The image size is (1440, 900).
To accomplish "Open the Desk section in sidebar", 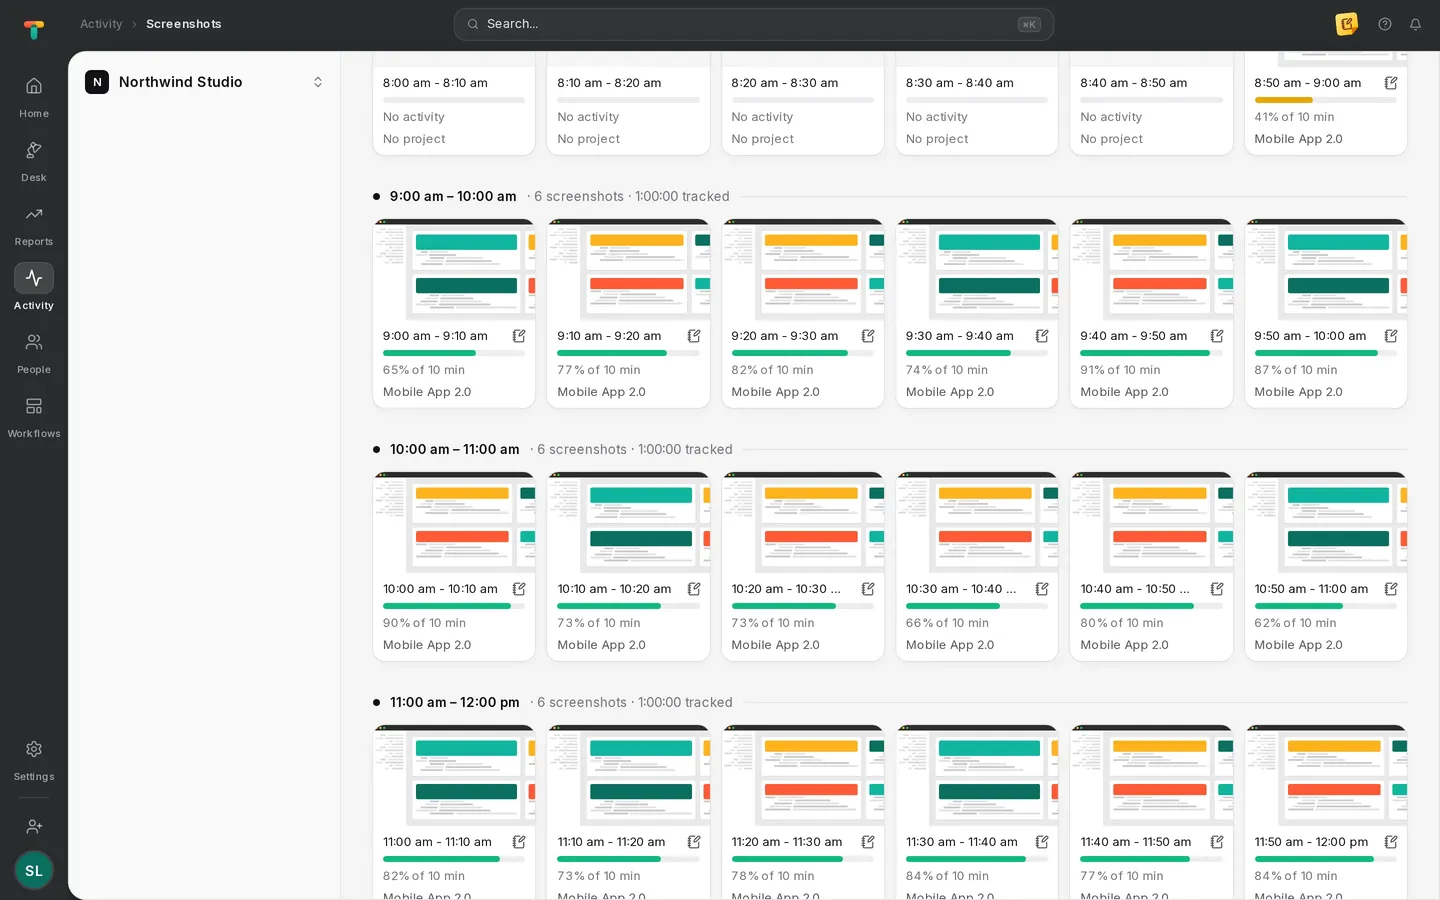I will click(34, 161).
